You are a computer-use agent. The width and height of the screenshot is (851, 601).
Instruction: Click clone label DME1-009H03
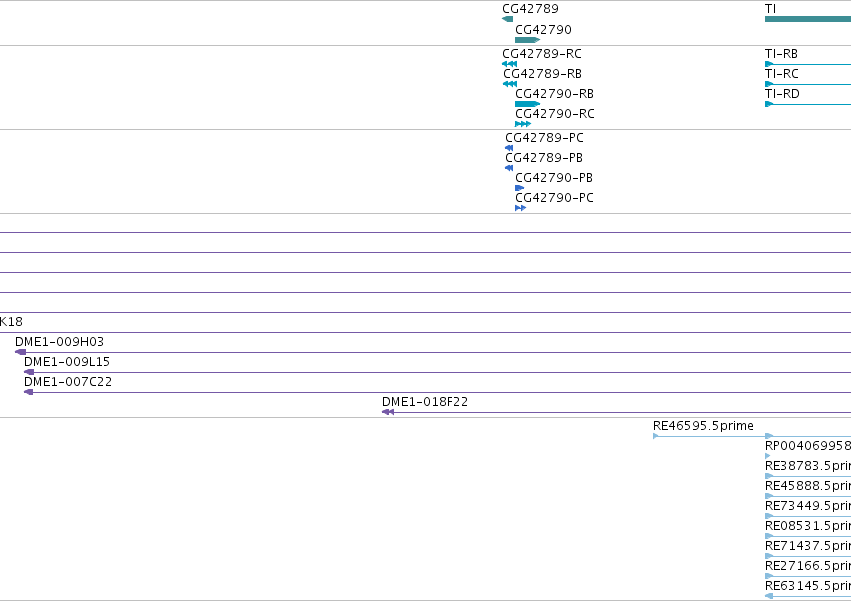point(59,342)
